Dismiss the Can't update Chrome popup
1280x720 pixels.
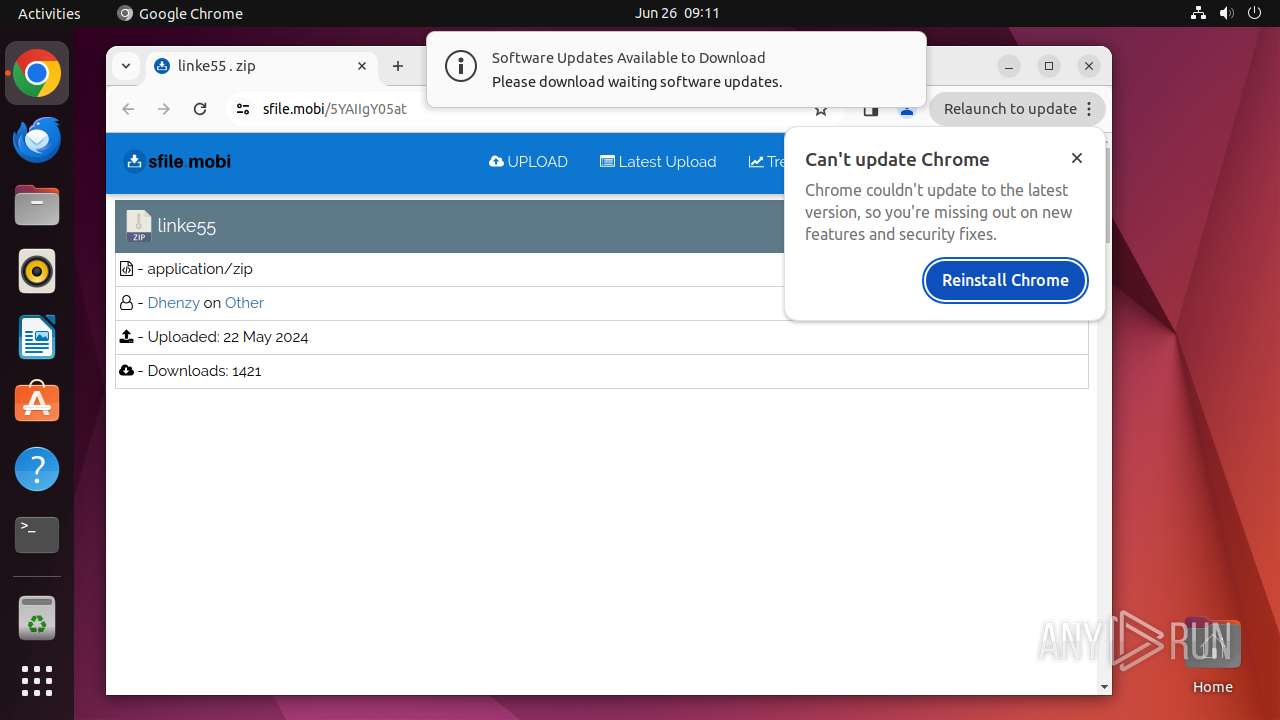click(x=1077, y=158)
